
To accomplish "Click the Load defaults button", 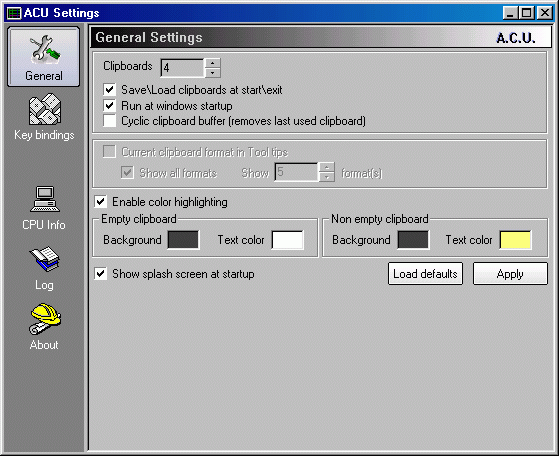I will point(425,274).
